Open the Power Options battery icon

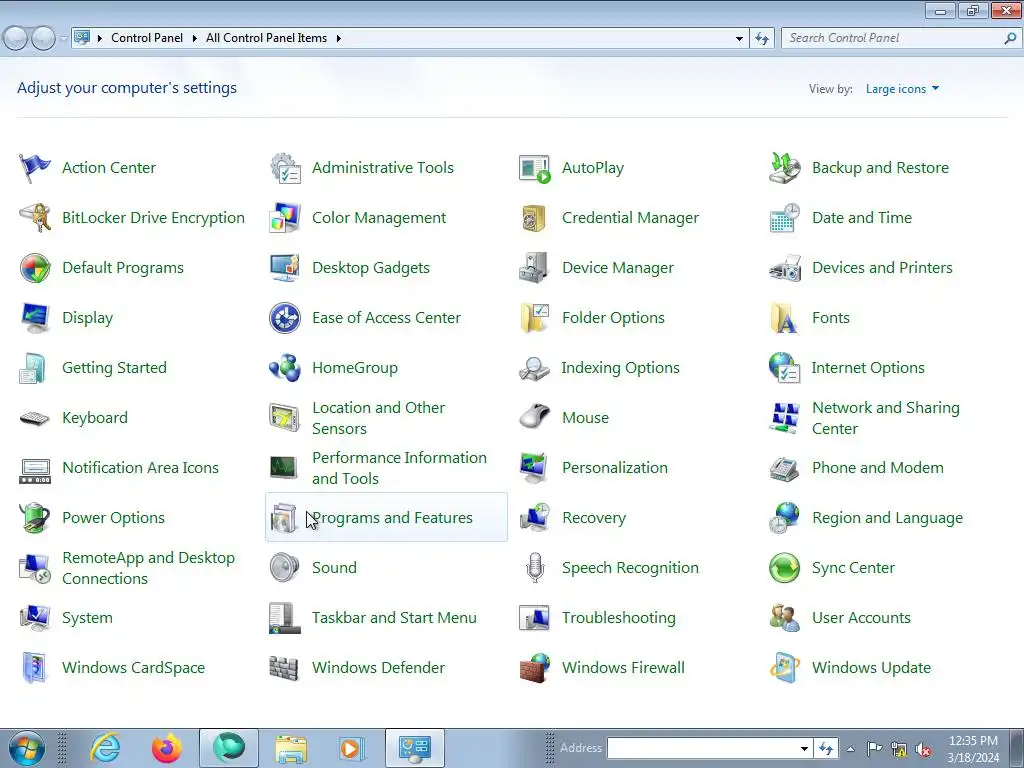[35, 518]
